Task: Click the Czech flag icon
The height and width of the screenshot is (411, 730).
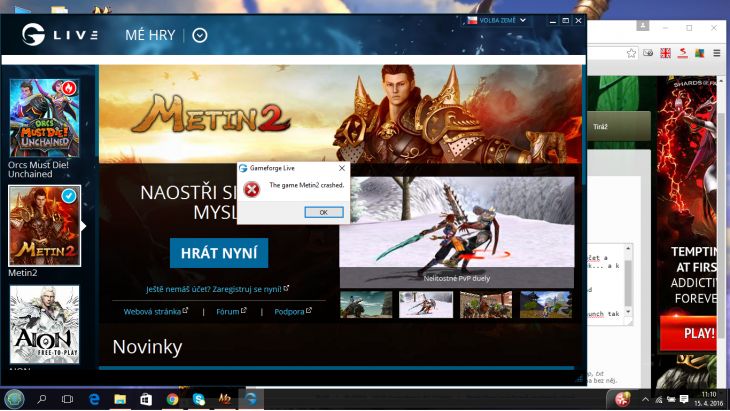Action: [472, 20]
